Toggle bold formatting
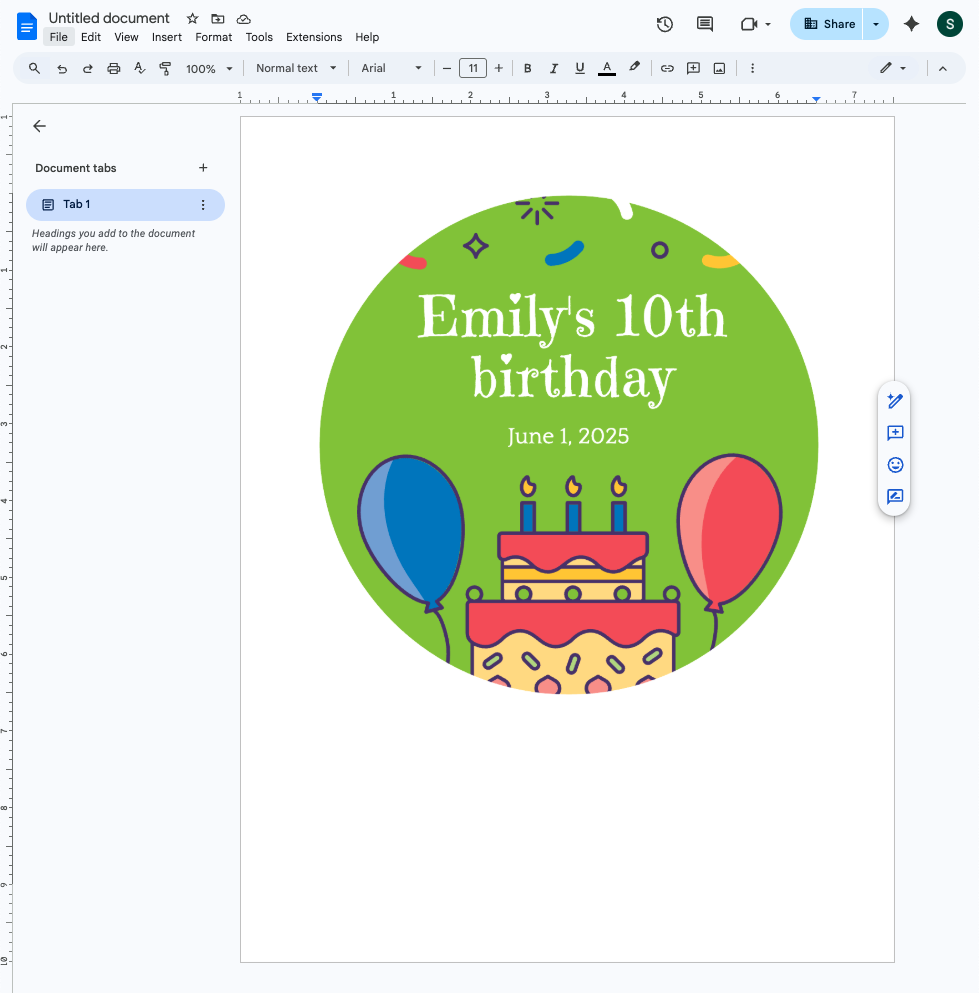 pyautogui.click(x=527, y=68)
